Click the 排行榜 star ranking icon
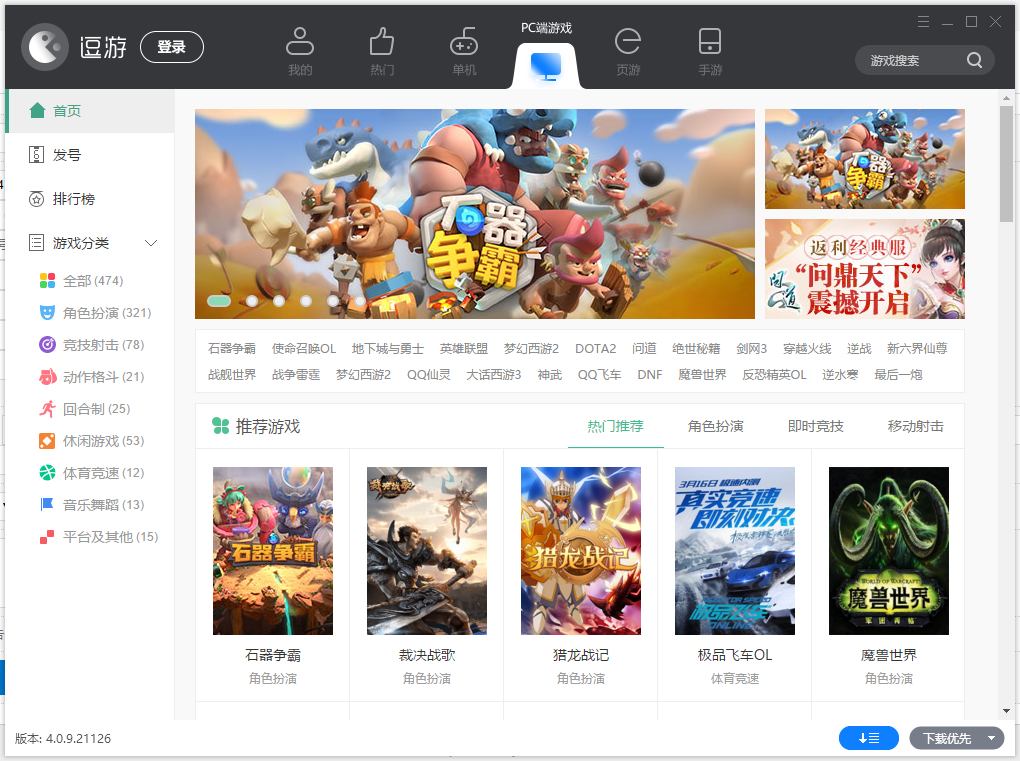The width and height of the screenshot is (1020, 761). pyautogui.click(x=36, y=199)
